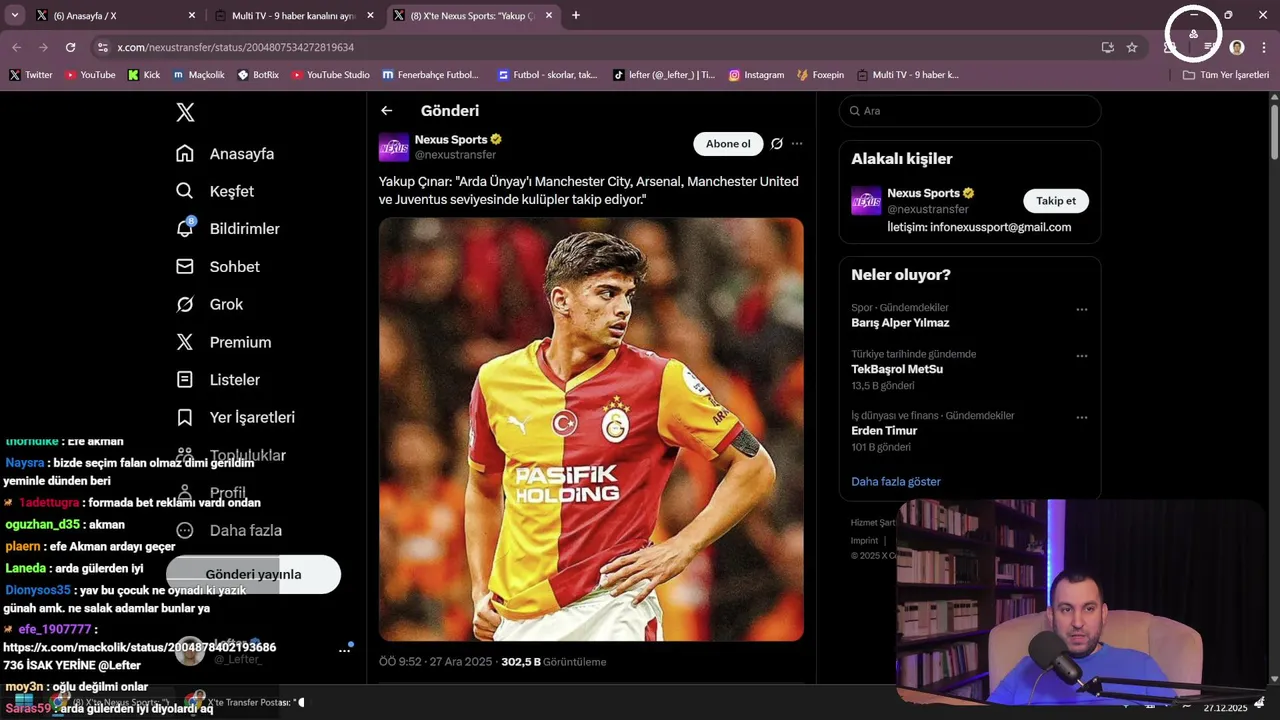Open the Maçkolik bookmark

point(198,75)
